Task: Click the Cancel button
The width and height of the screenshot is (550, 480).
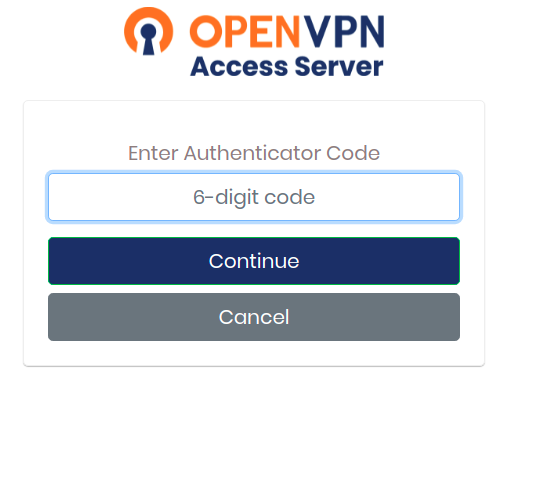Action: [254, 317]
